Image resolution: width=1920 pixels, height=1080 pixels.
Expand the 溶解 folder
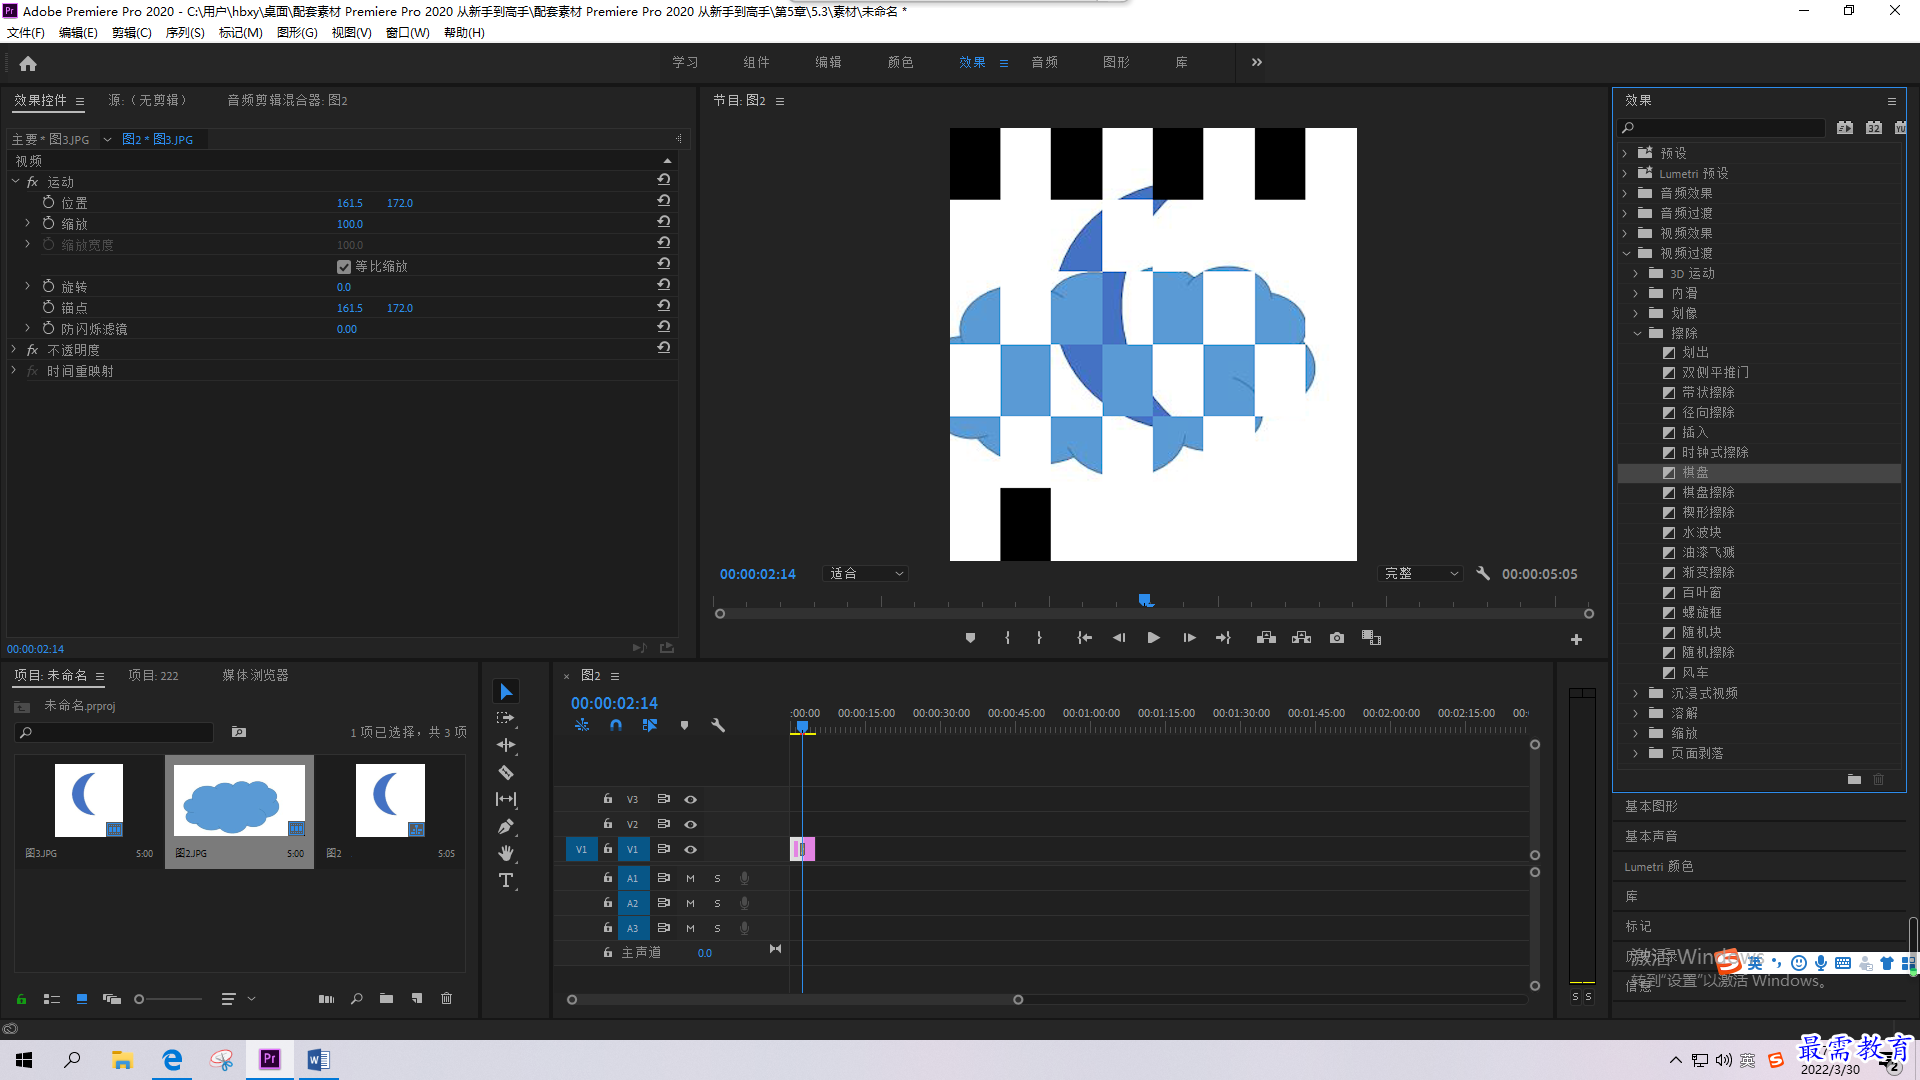pos(1636,713)
